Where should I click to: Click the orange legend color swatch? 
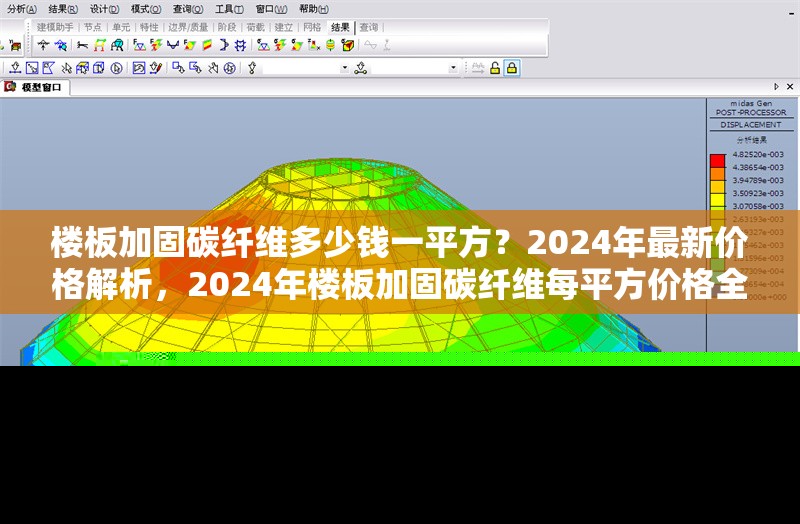[x=717, y=173]
